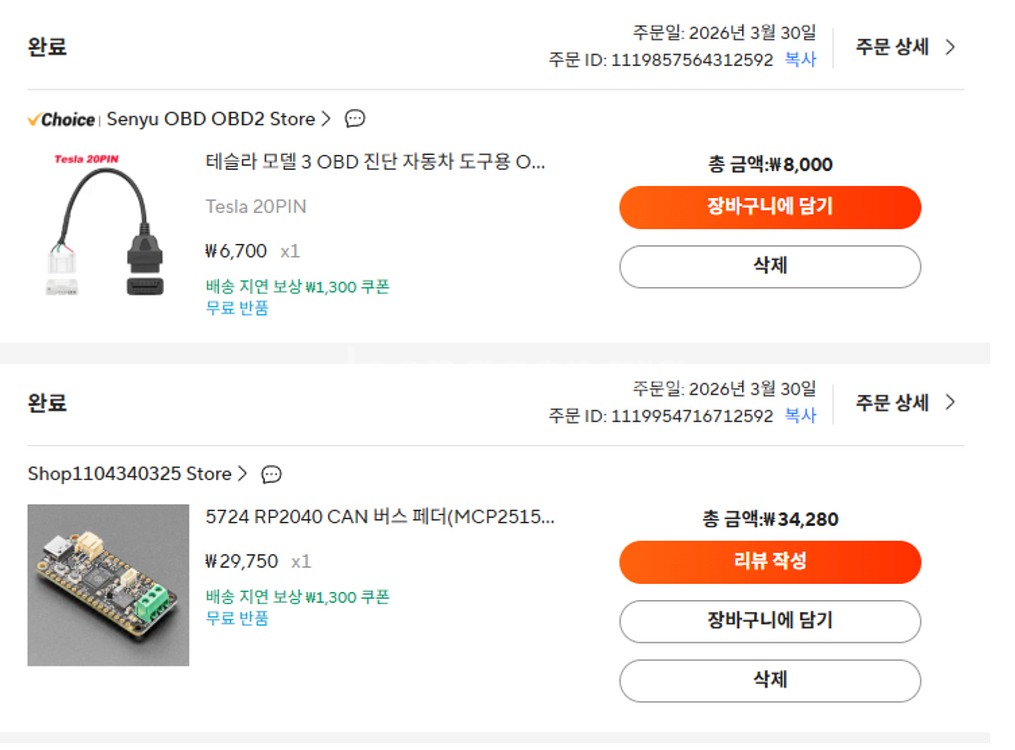Open 주문 상세 for order 1119954716712592
This screenshot has height=750, width=1015.
905,403
